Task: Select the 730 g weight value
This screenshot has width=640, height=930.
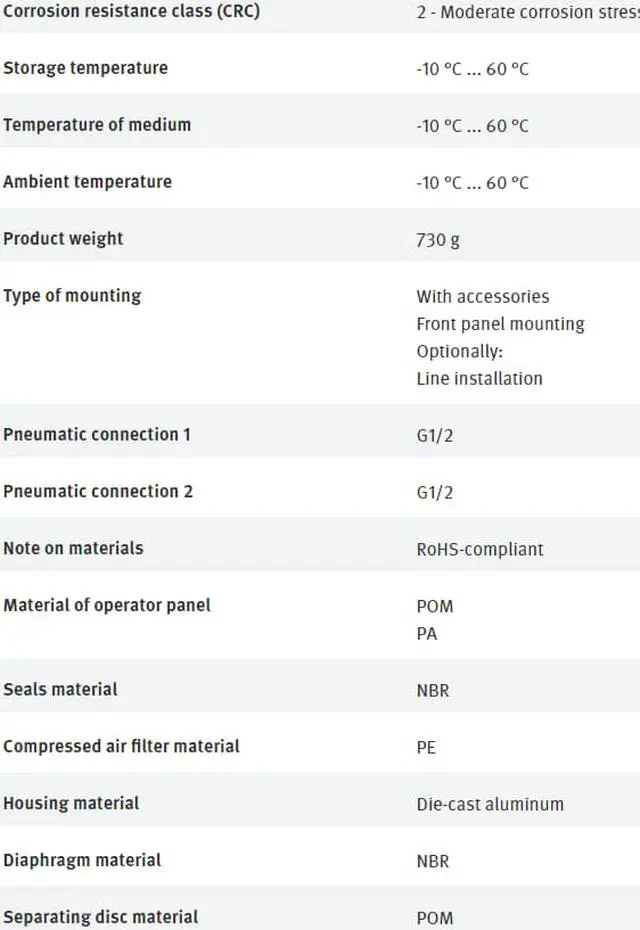Action: [438, 240]
